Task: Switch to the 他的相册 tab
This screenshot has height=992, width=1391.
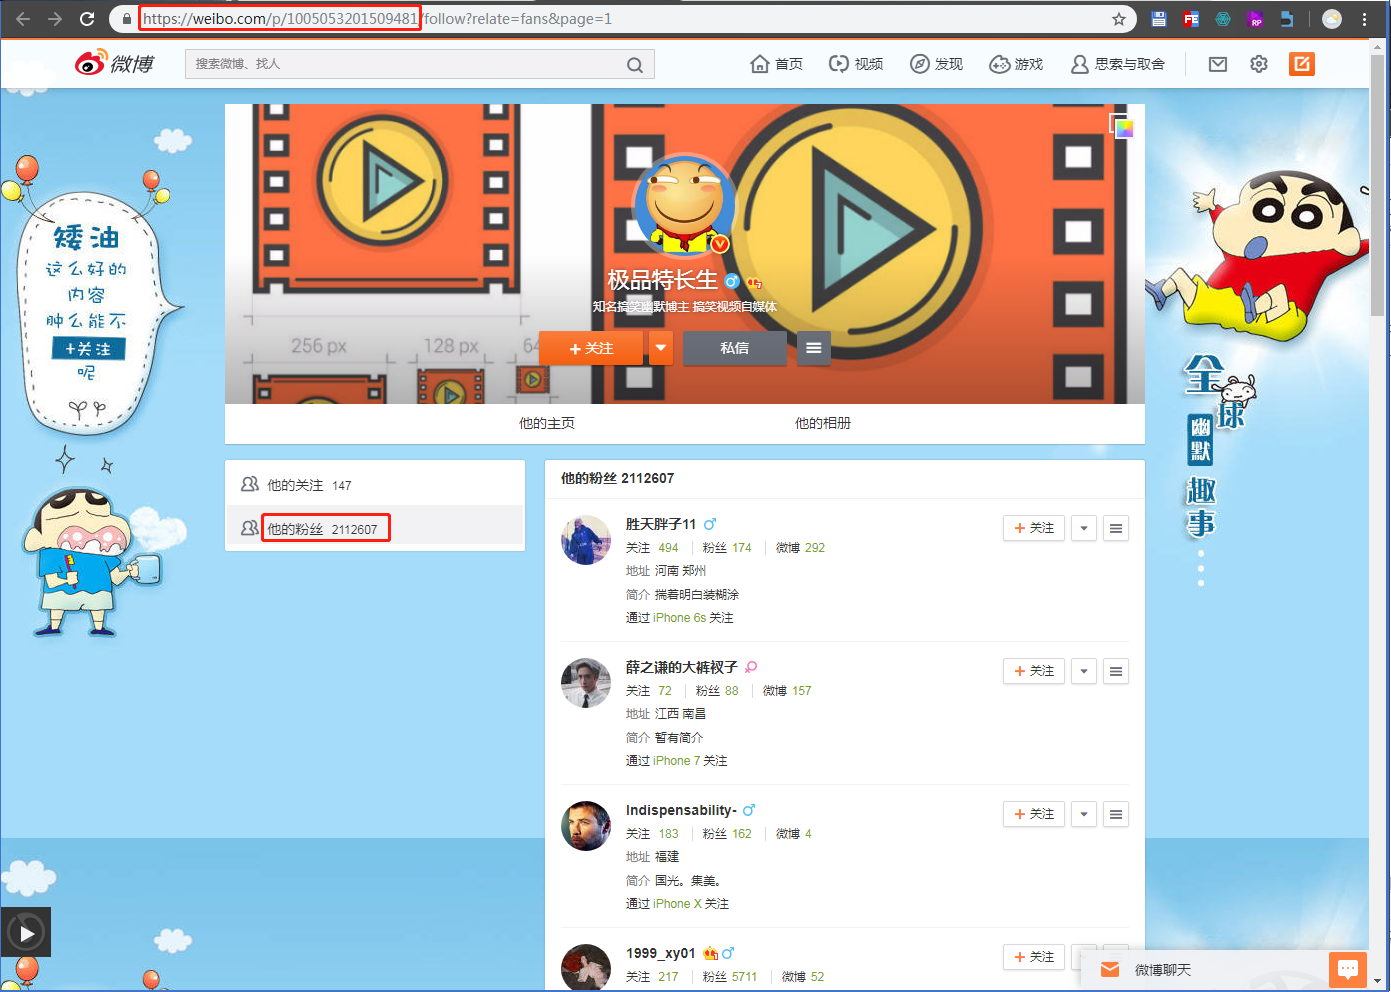Action: coord(823,423)
